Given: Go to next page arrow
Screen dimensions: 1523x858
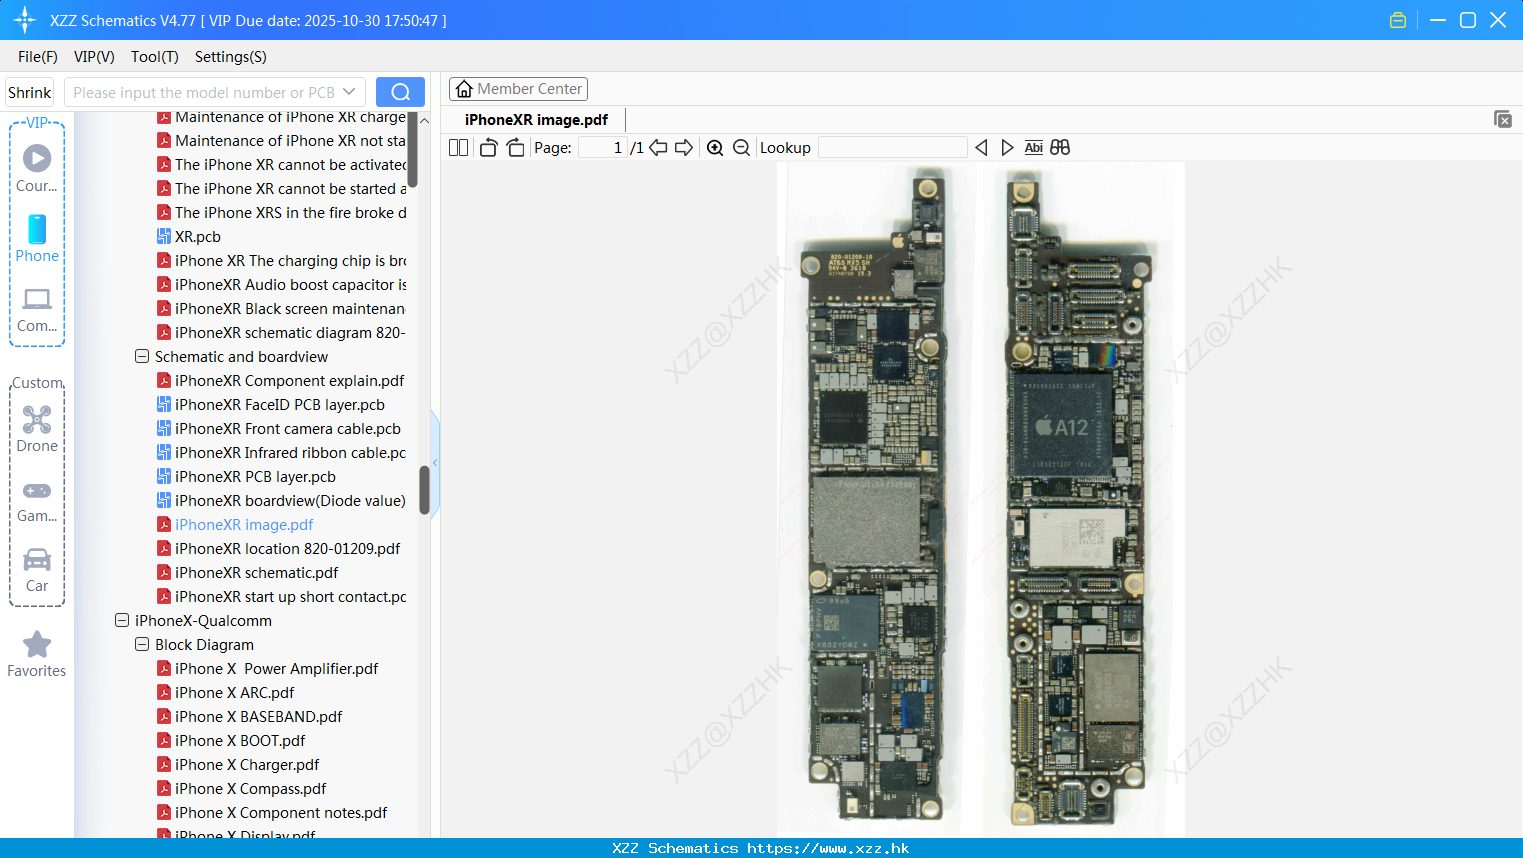Looking at the screenshot, I should pyautogui.click(x=684, y=148).
